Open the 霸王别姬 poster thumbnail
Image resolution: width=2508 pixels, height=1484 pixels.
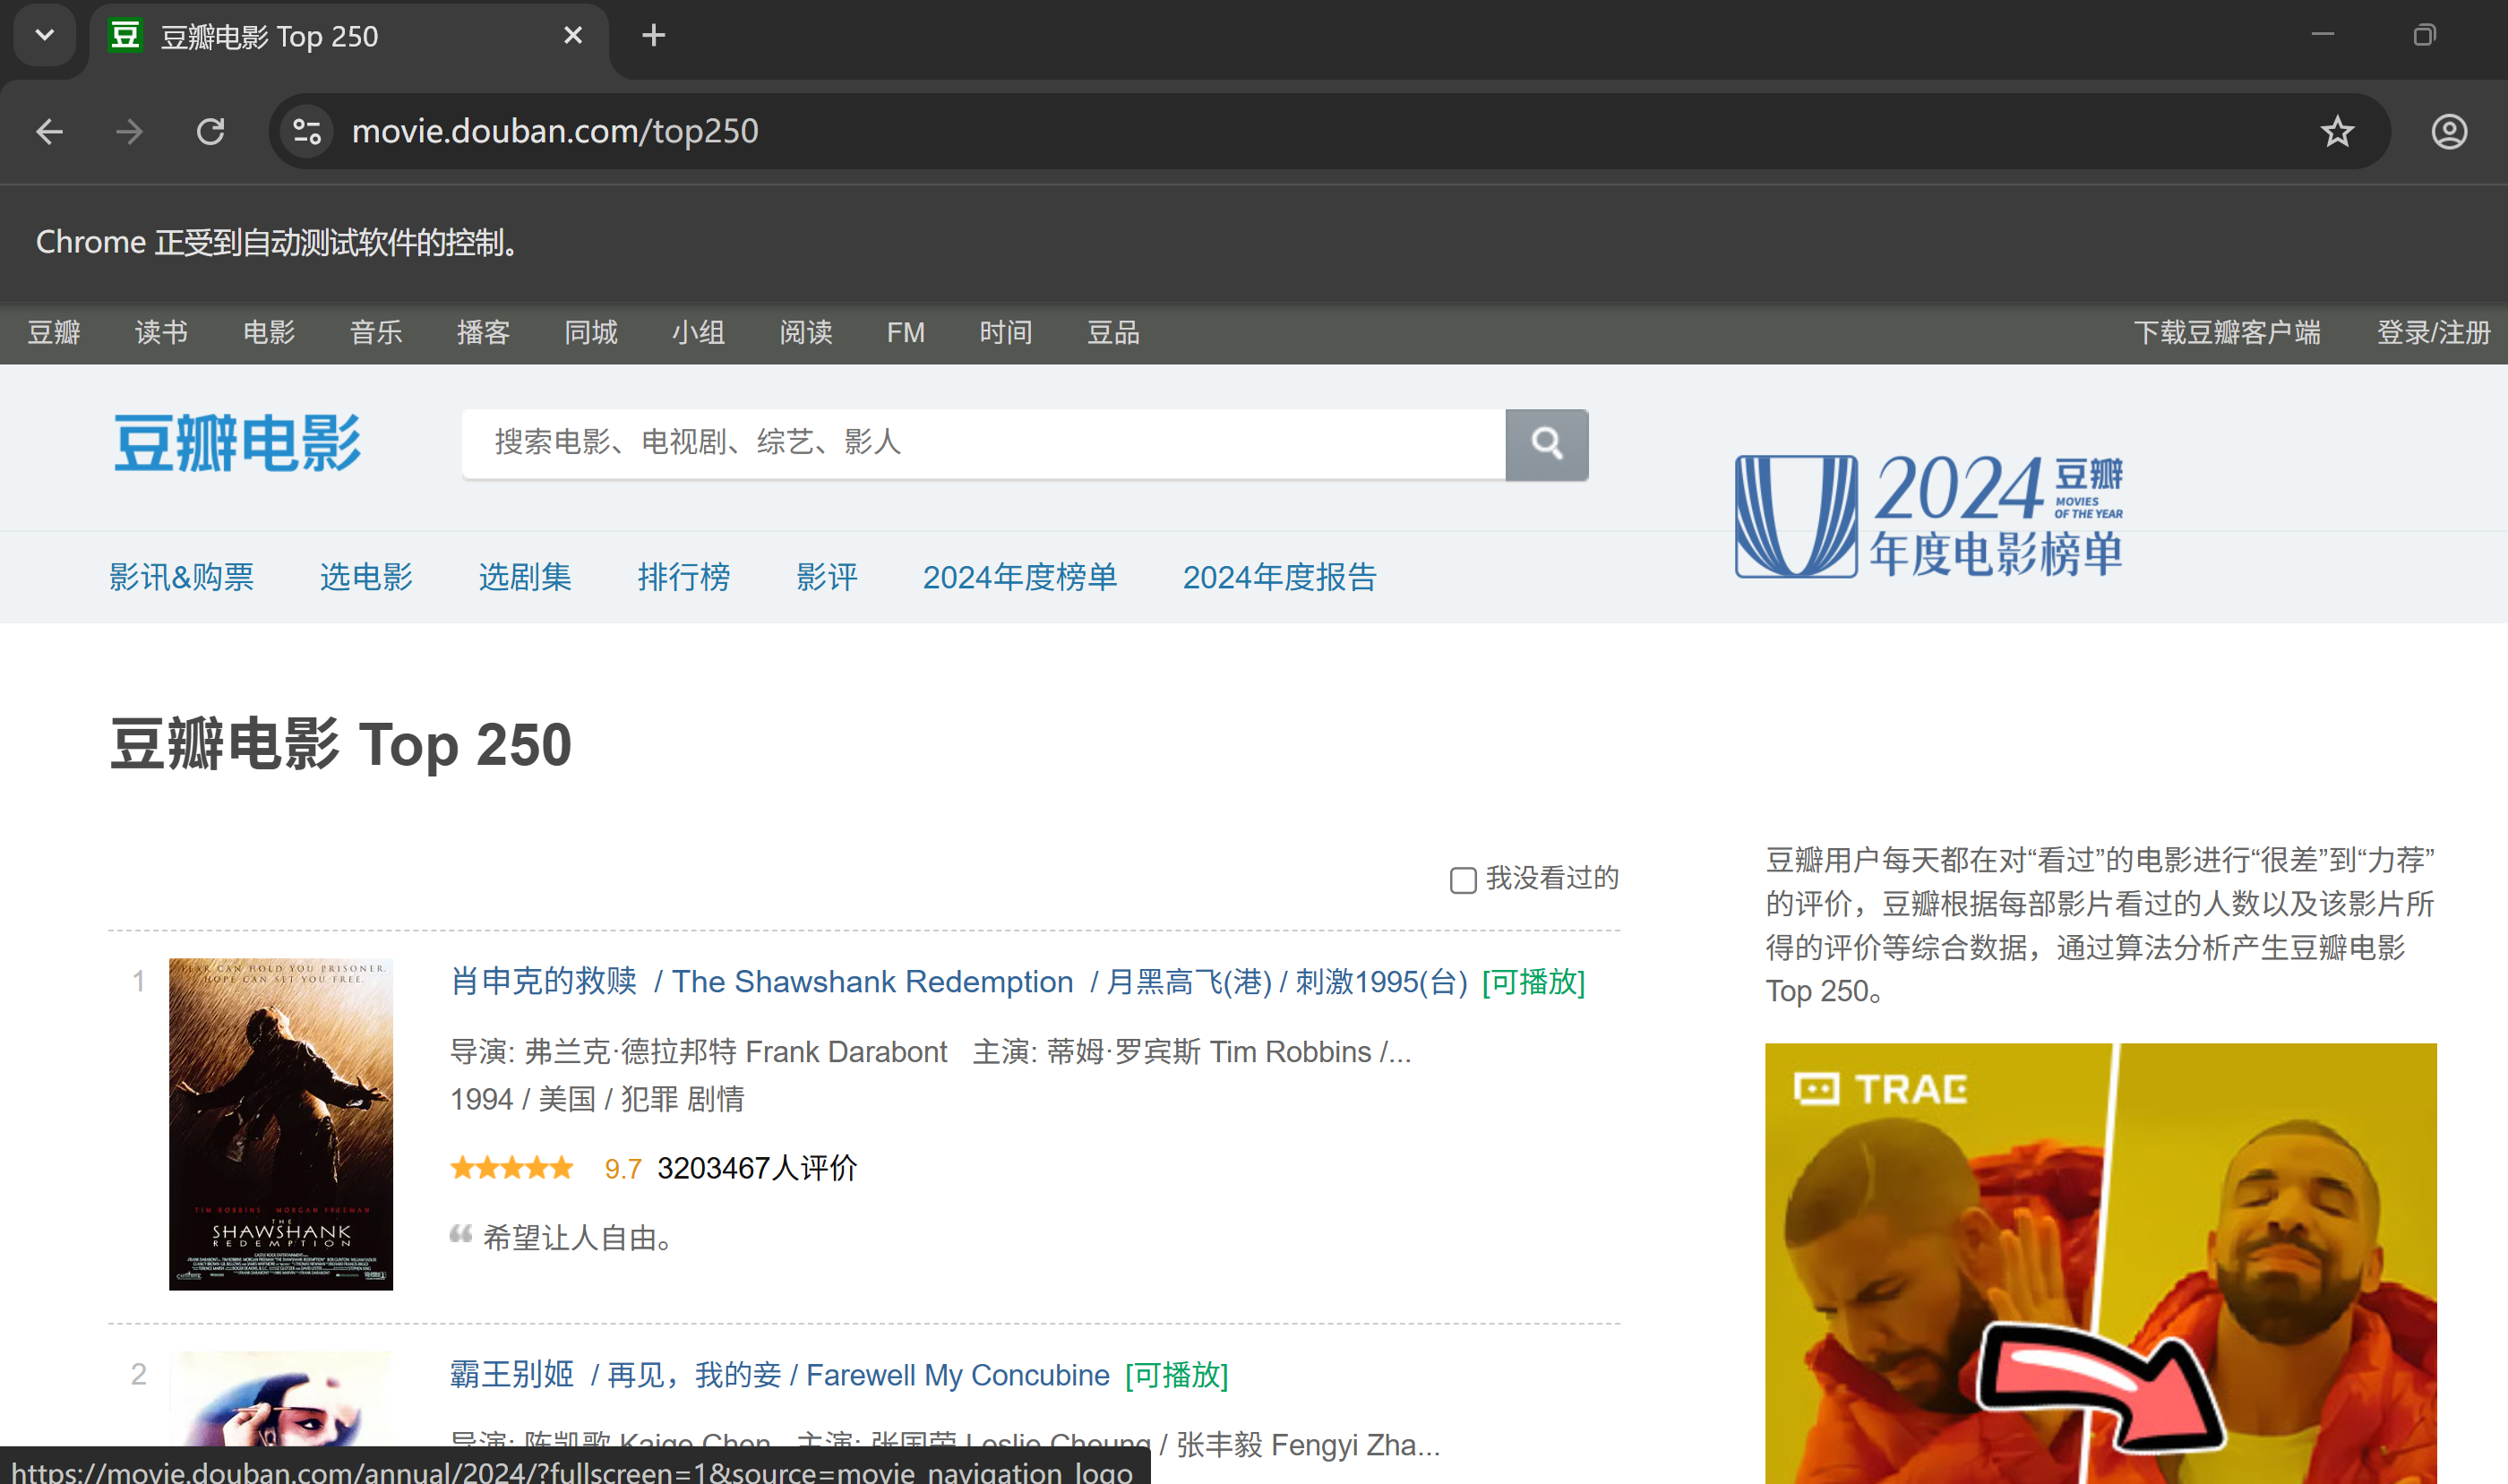coord(281,1399)
